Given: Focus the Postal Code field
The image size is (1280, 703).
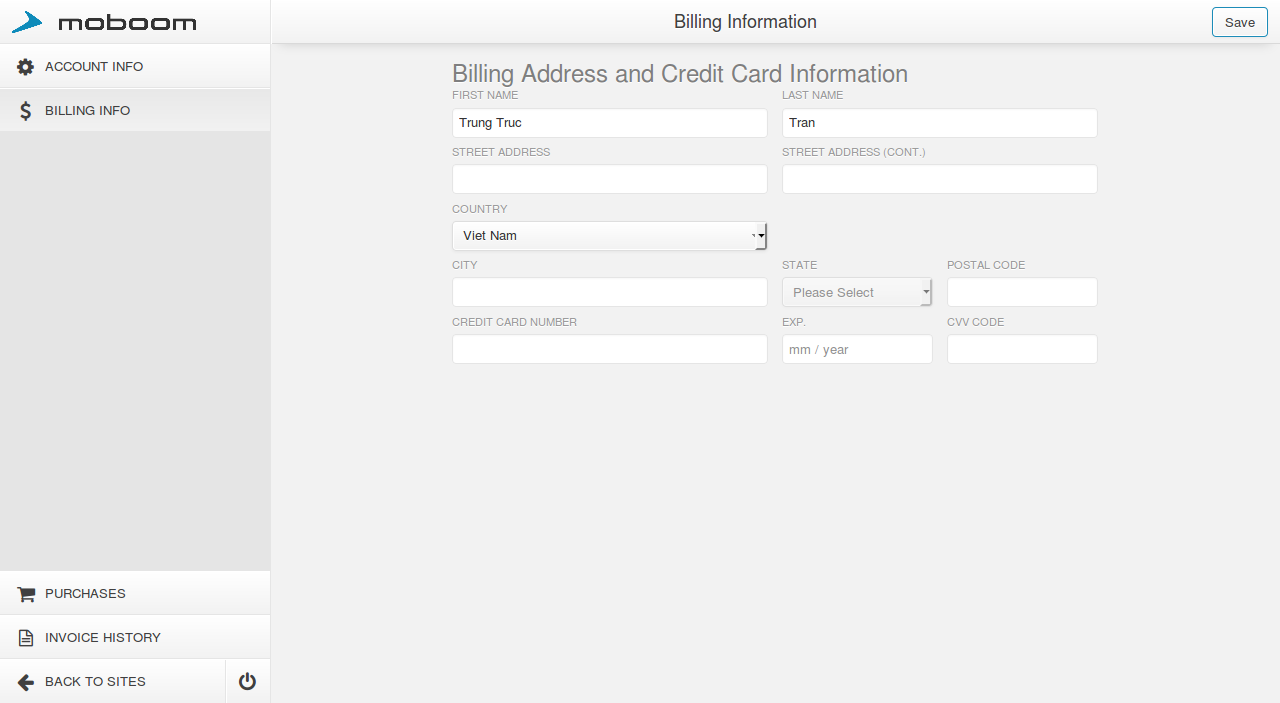Looking at the screenshot, I should click(1021, 292).
